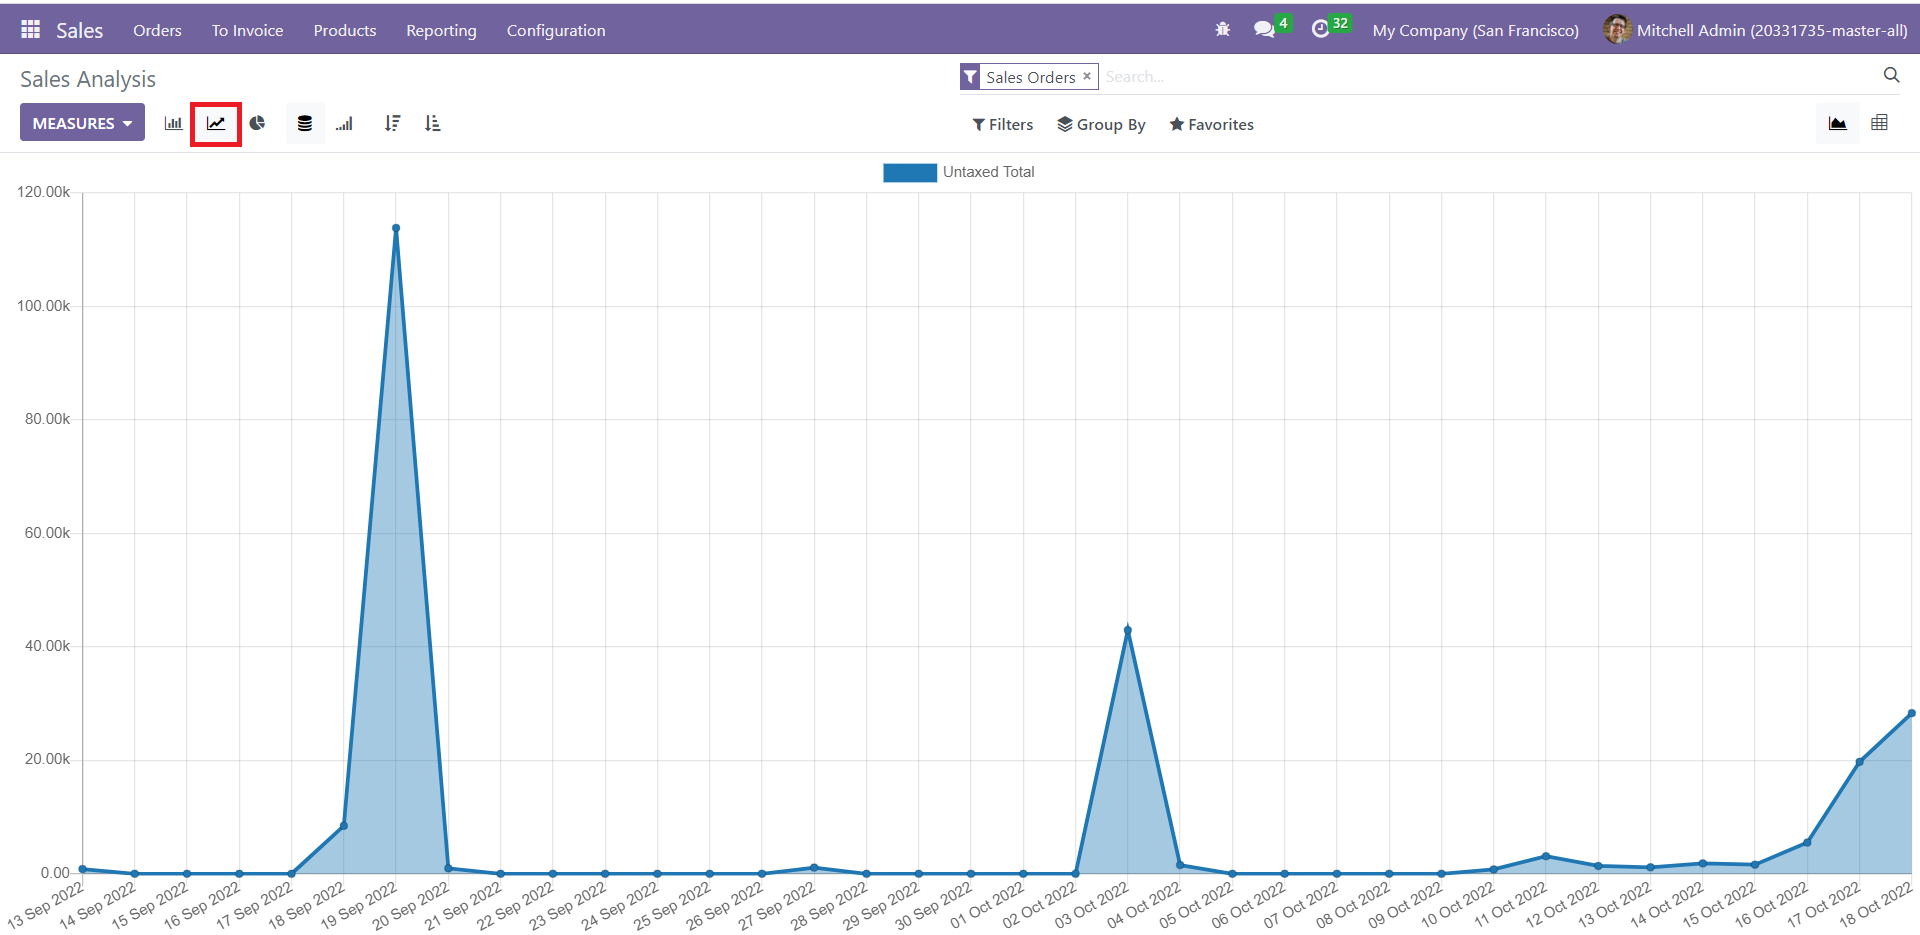Open the activities clock icon
The width and height of the screenshot is (1920, 935).
(1321, 30)
